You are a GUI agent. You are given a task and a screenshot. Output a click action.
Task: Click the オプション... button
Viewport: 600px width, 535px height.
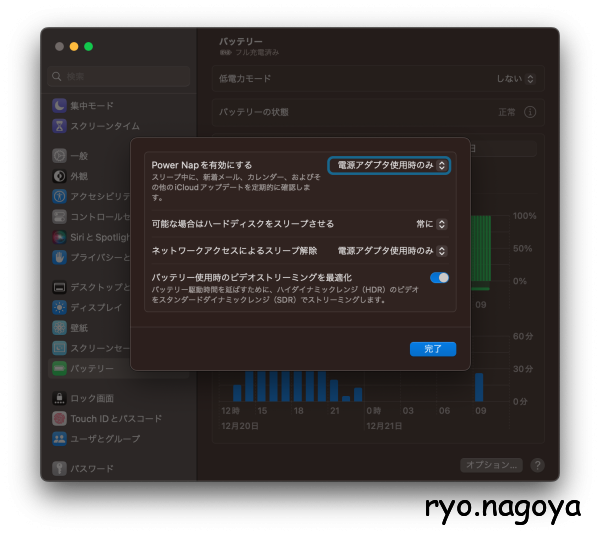pos(491,465)
